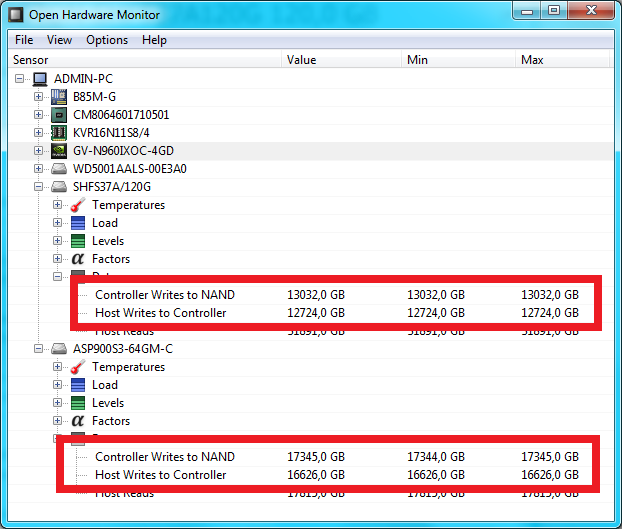Expand the WD5001AALS-00E3A0 drive node

38,169
